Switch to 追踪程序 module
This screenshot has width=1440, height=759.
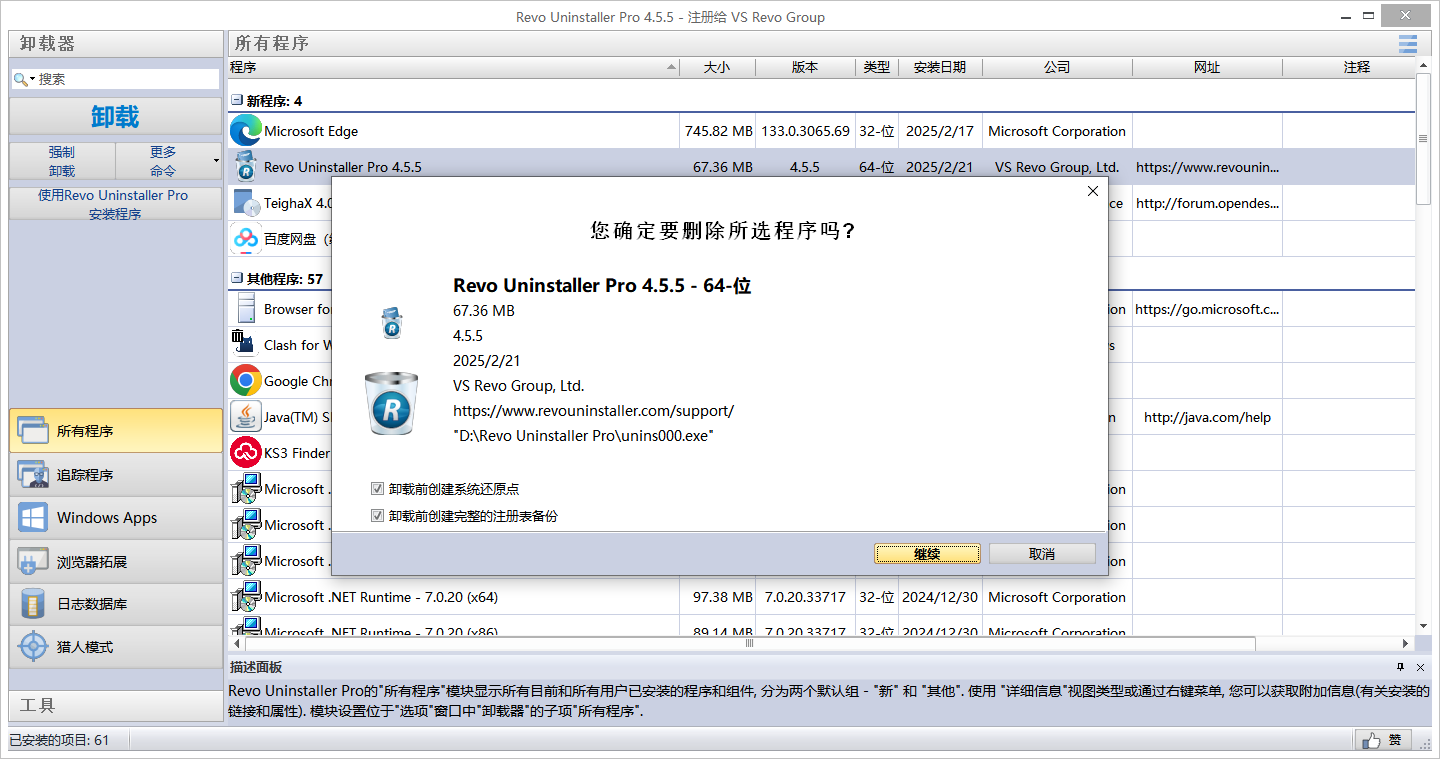[x=116, y=475]
